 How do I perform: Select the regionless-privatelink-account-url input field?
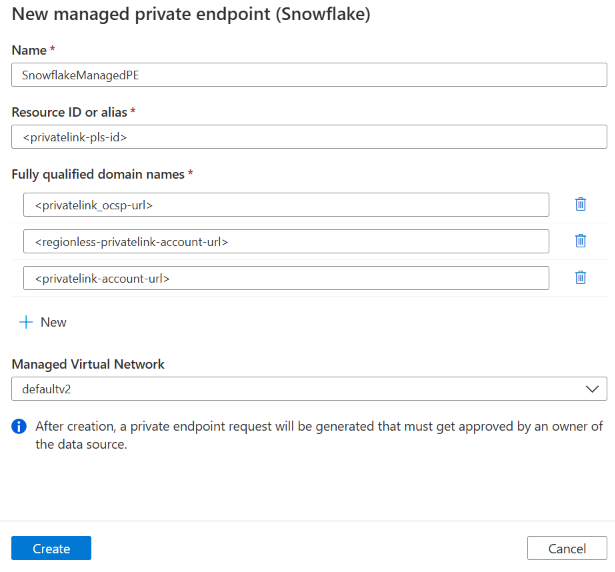point(286,241)
